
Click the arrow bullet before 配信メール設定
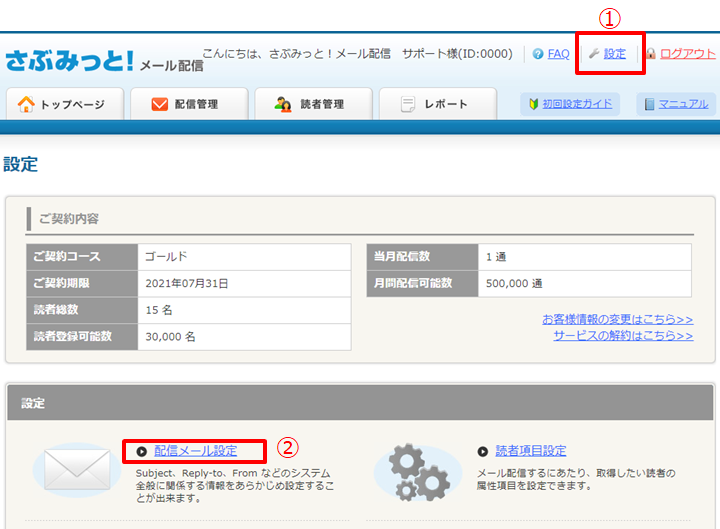141,451
